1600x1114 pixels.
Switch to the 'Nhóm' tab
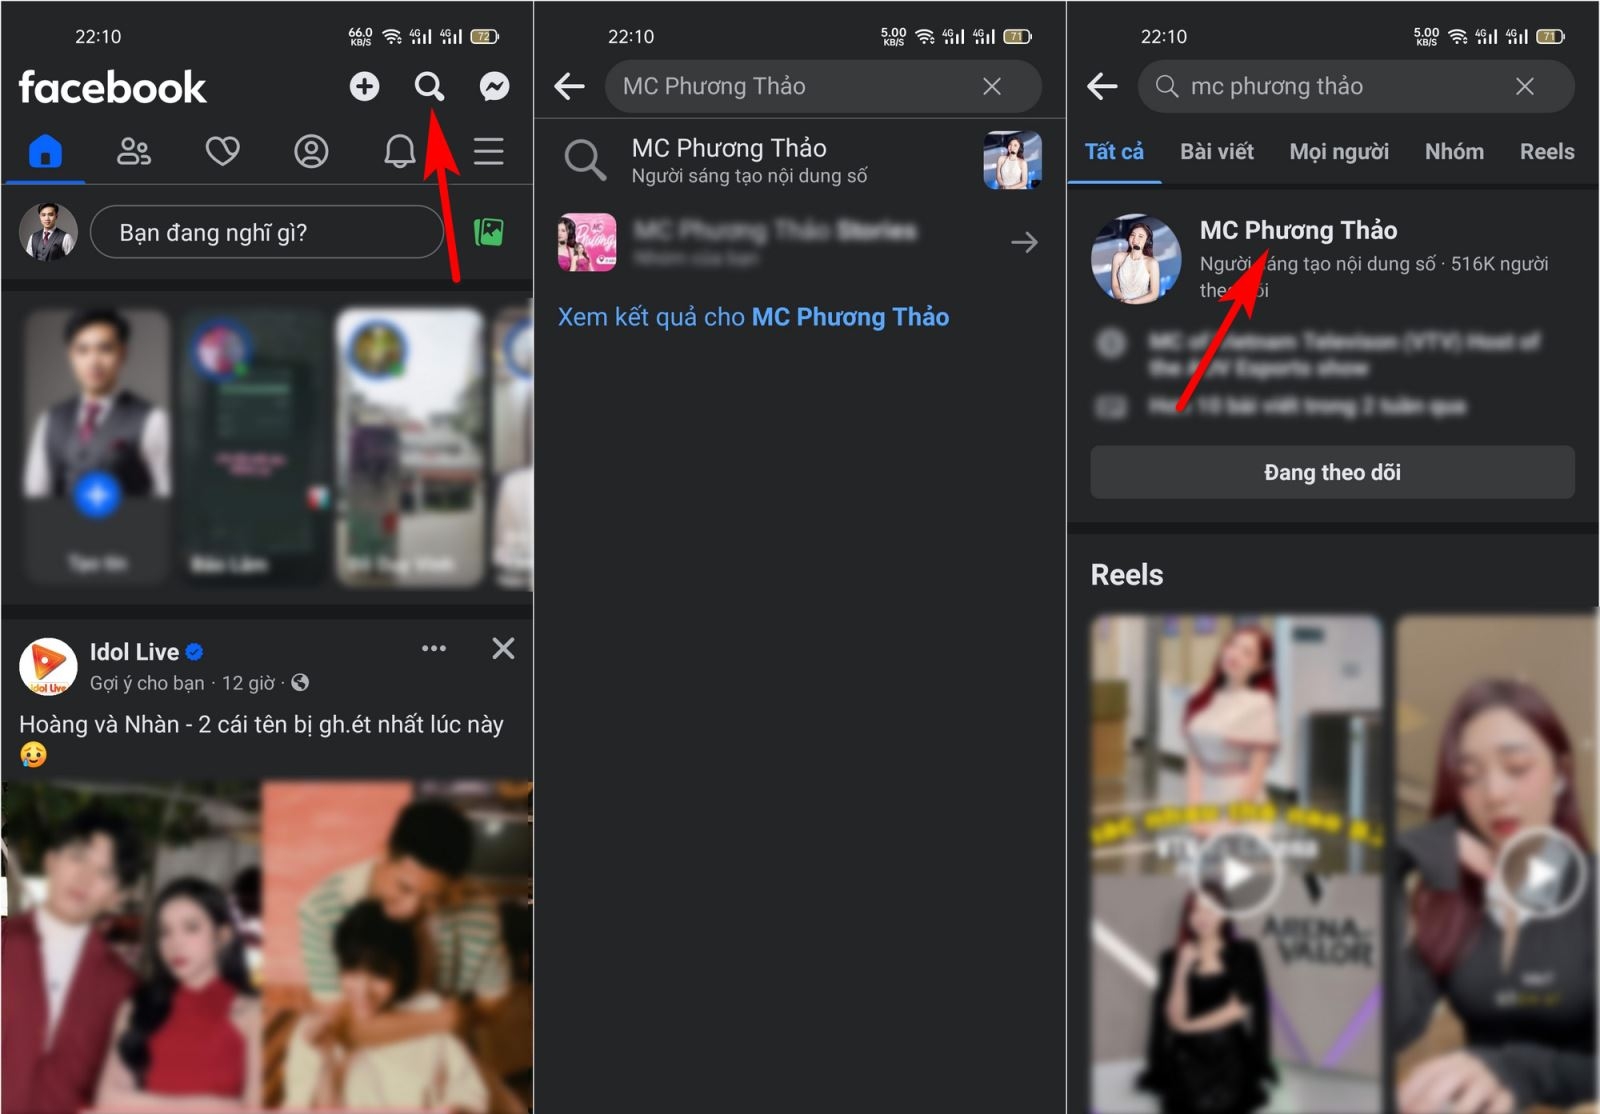[x=1454, y=152]
